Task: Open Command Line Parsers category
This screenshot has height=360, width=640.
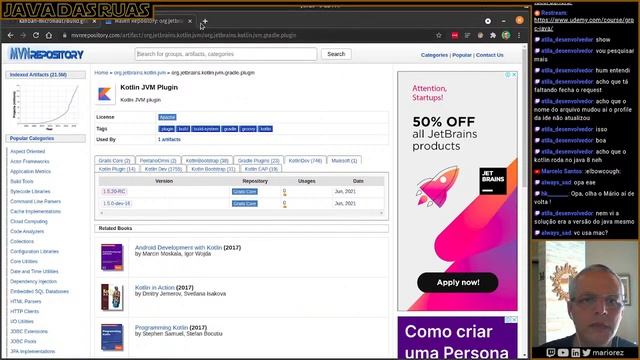Action: click(x=36, y=202)
